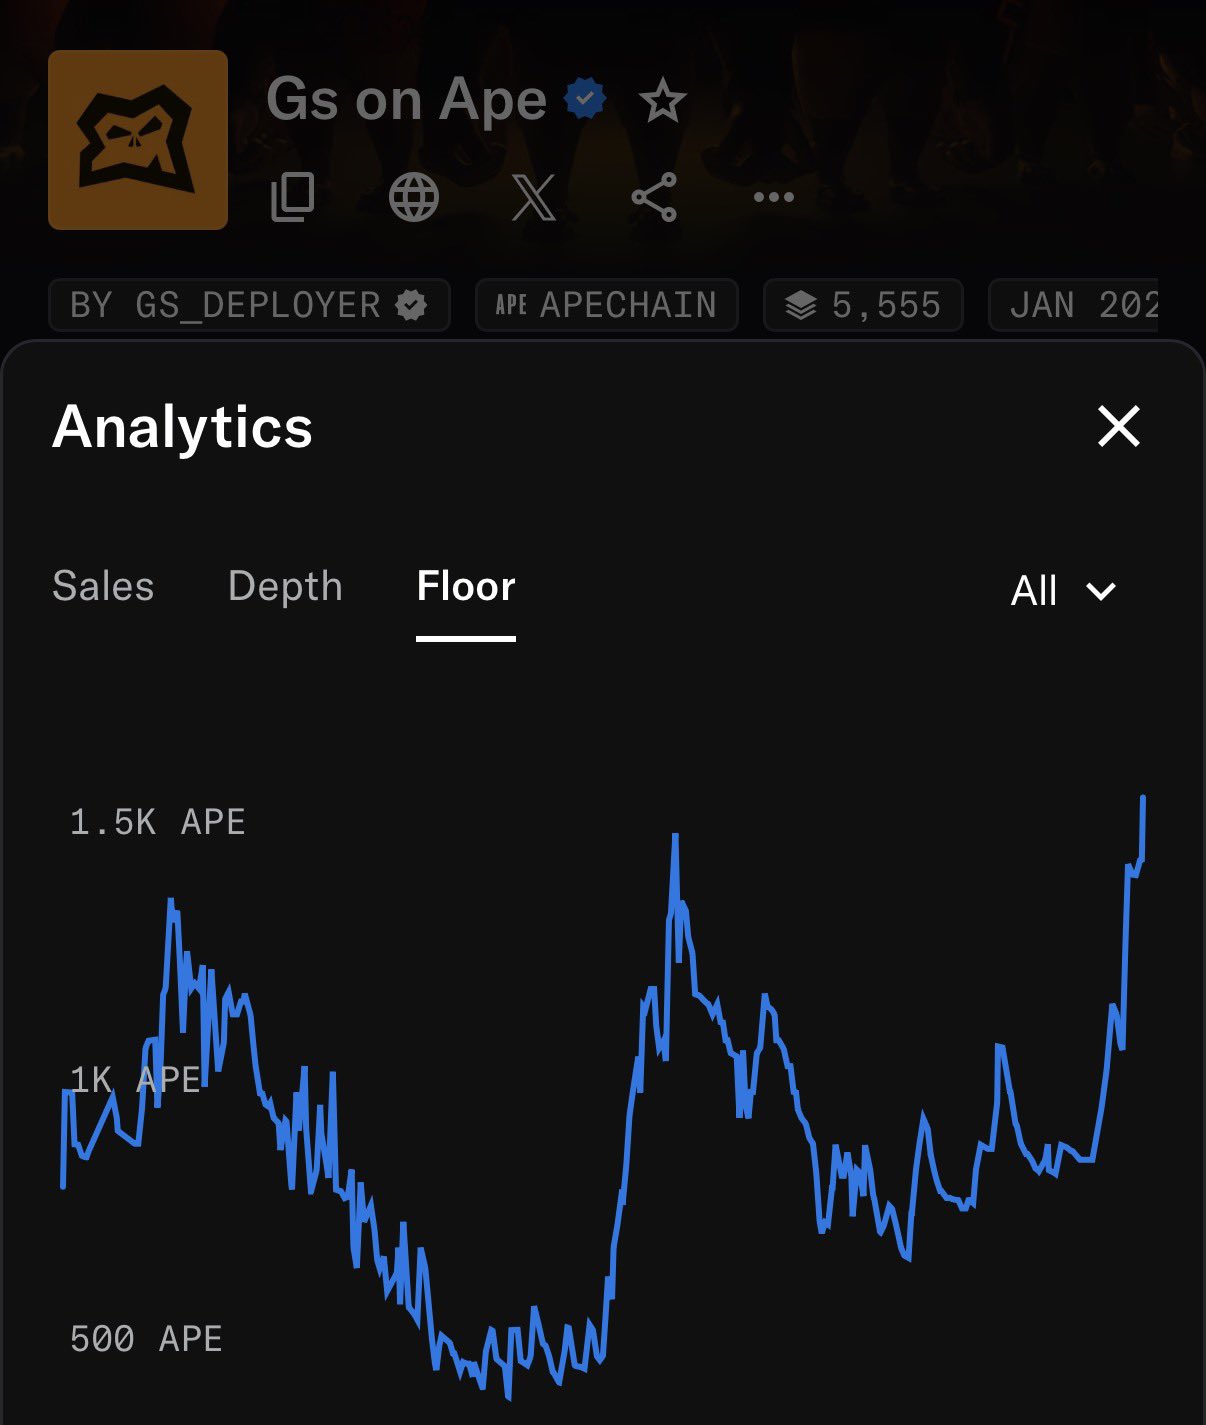Open the collection's X profile
Image resolution: width=1206 pixels, height=1425 pixels.
tap(533, 197)
